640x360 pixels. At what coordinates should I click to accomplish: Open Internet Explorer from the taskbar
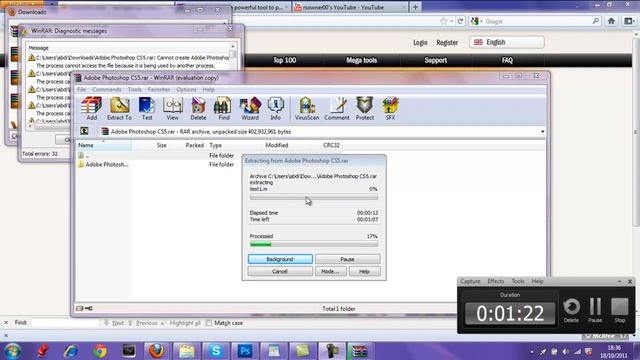tap(71, 351)
